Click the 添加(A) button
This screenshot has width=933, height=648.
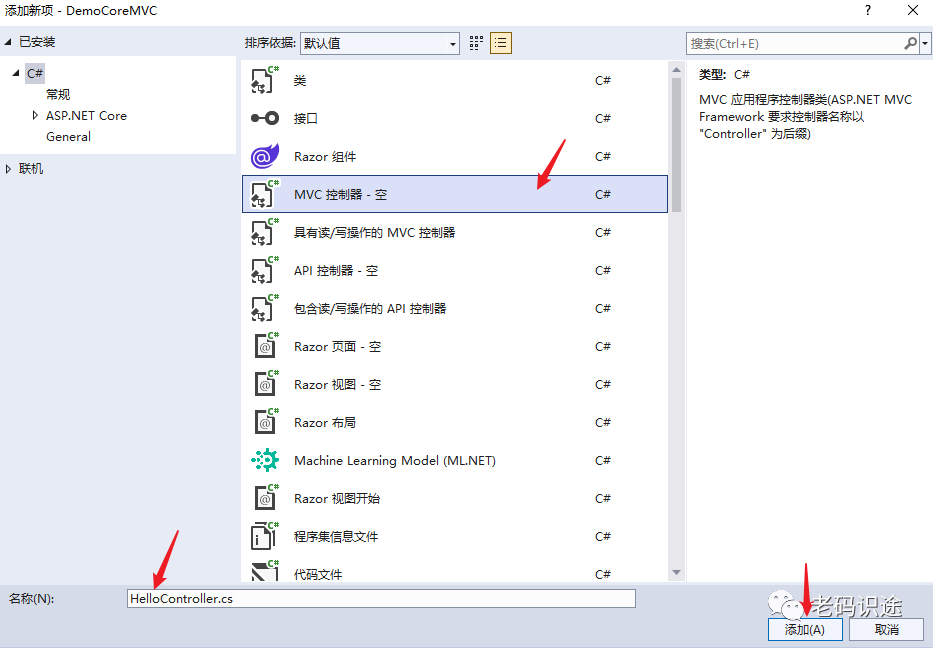click(805, 630)
